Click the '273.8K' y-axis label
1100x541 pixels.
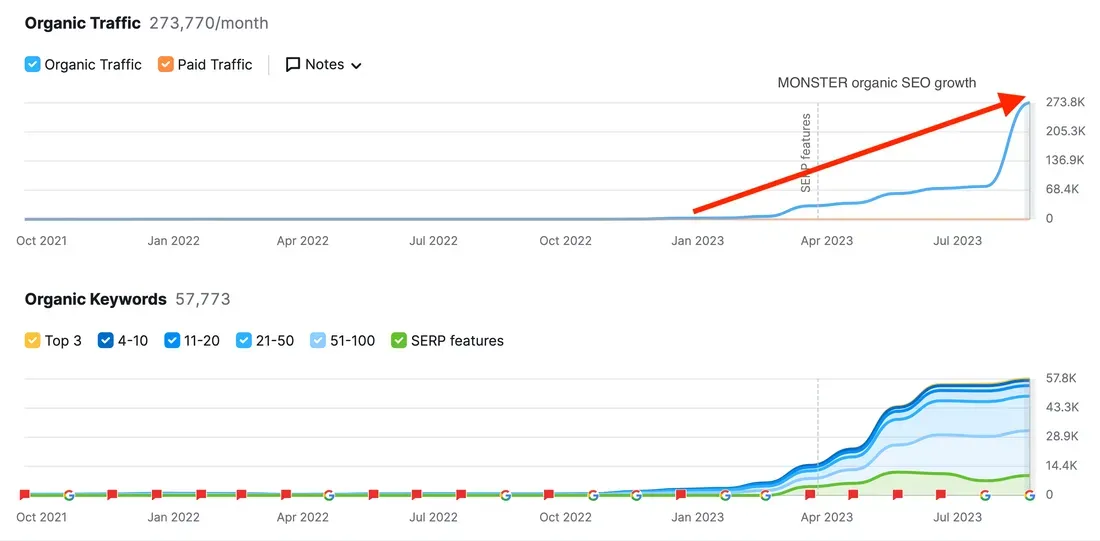pyautogui.click(x=1065, y=102)
